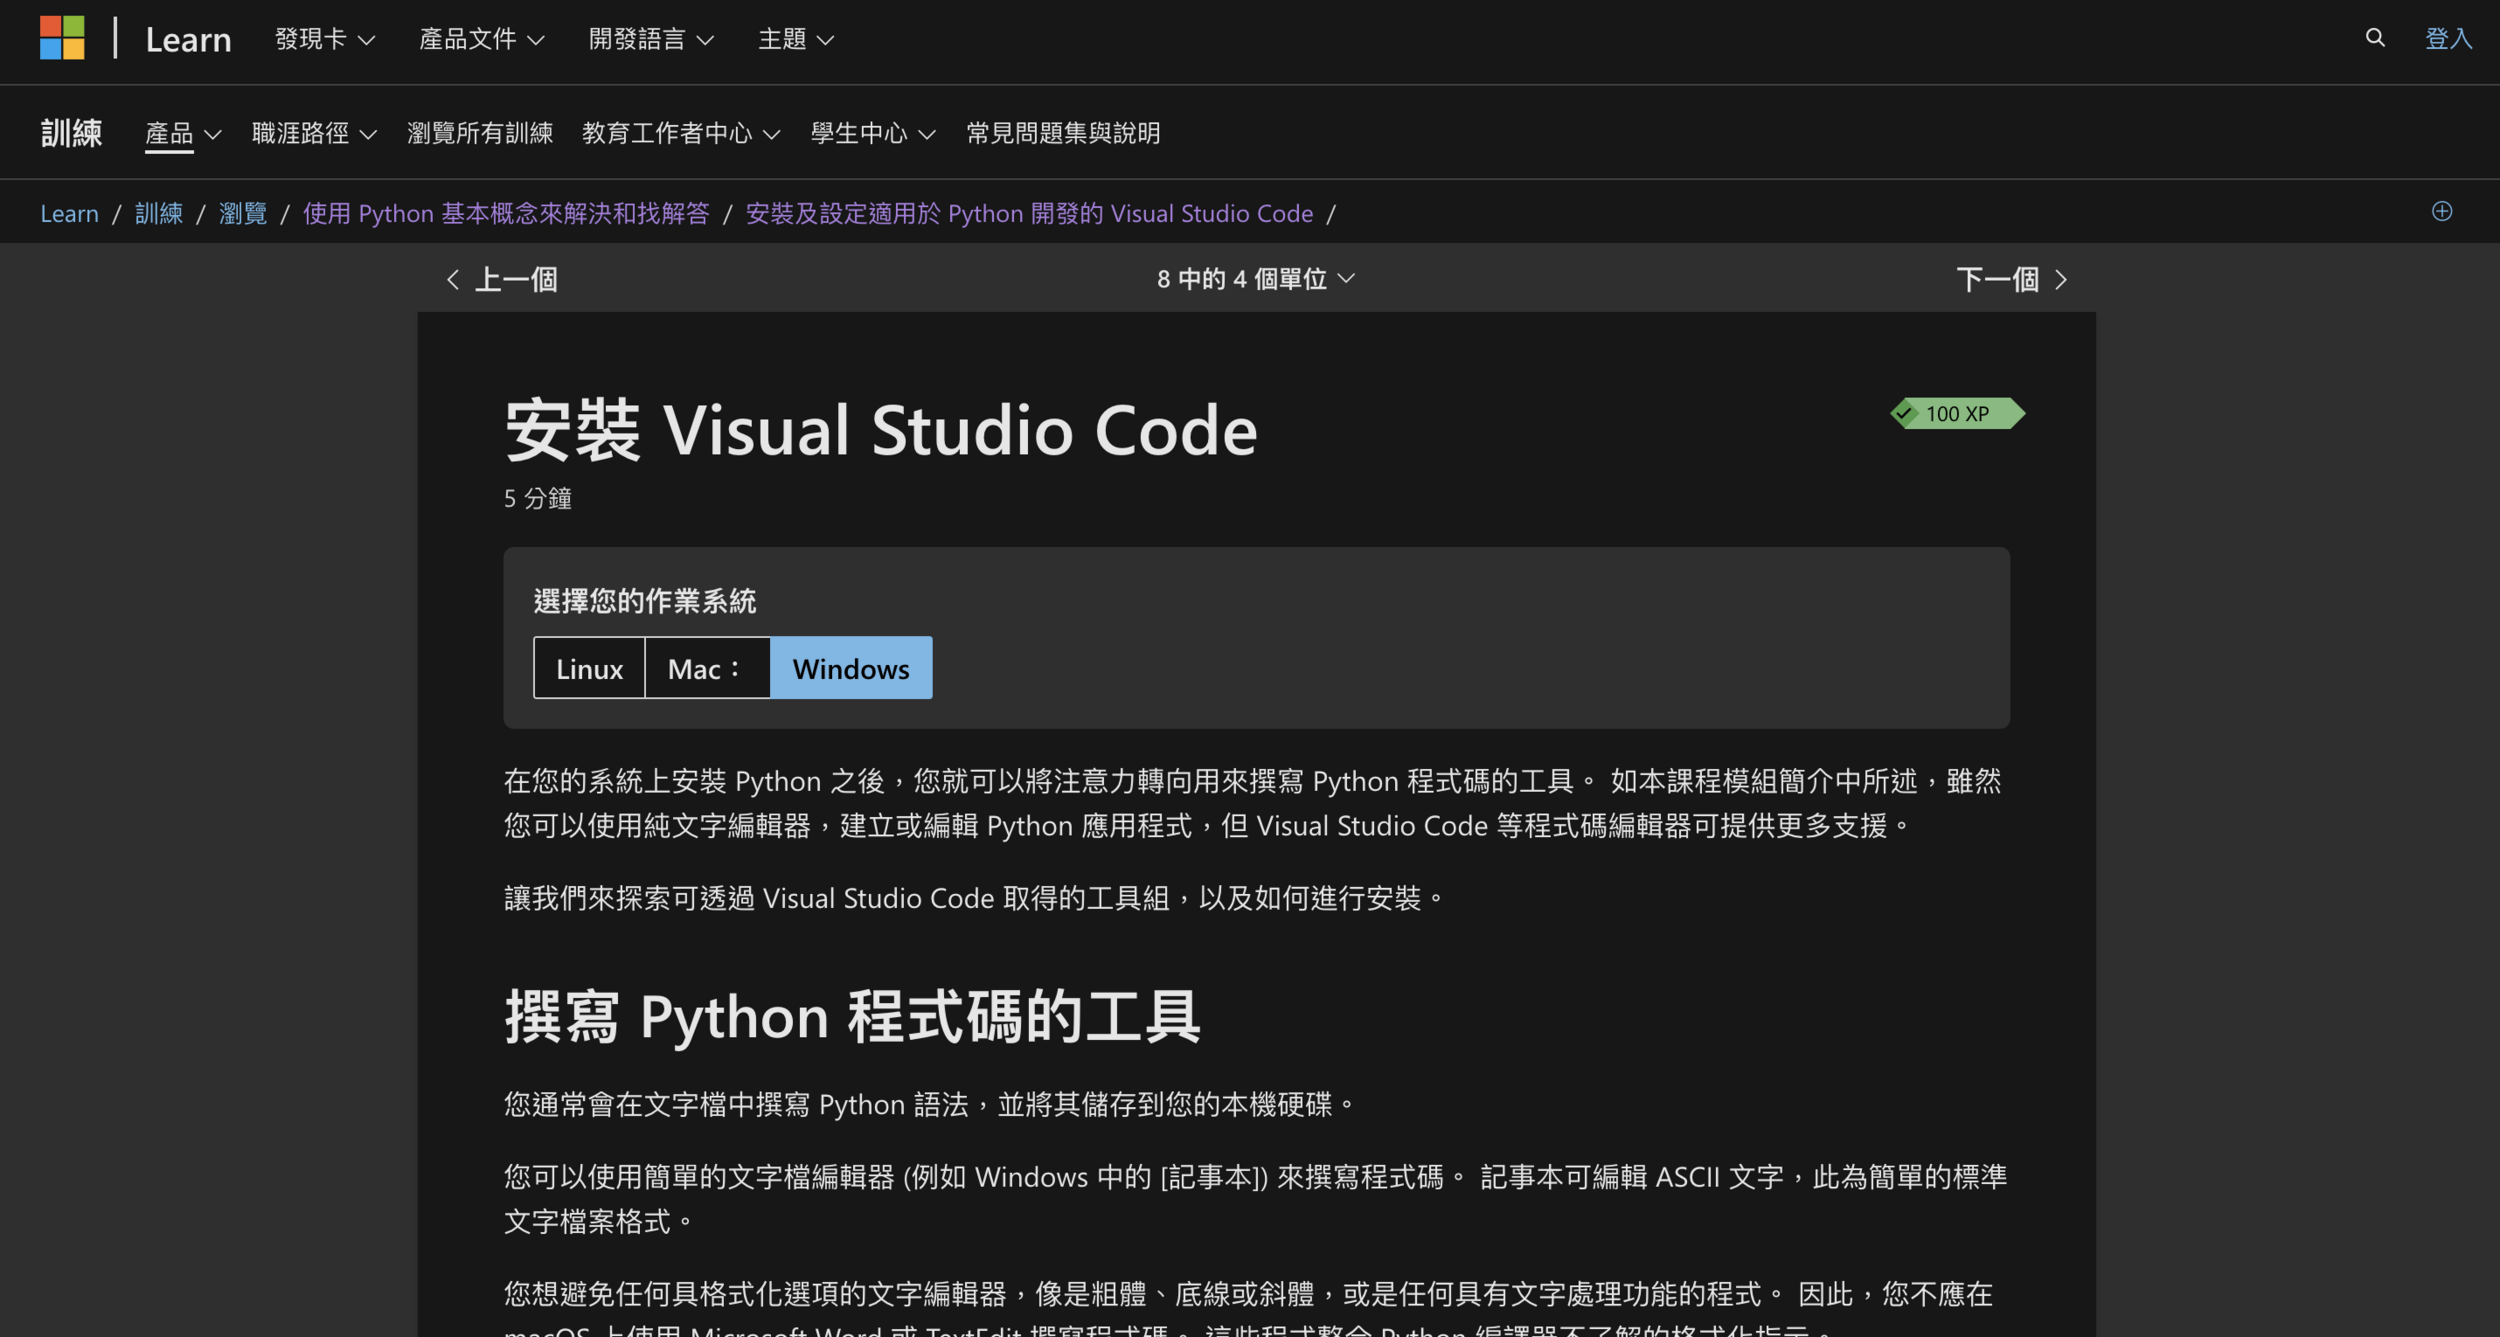Go to previous unit with 上一個

(x=502, y=279)
